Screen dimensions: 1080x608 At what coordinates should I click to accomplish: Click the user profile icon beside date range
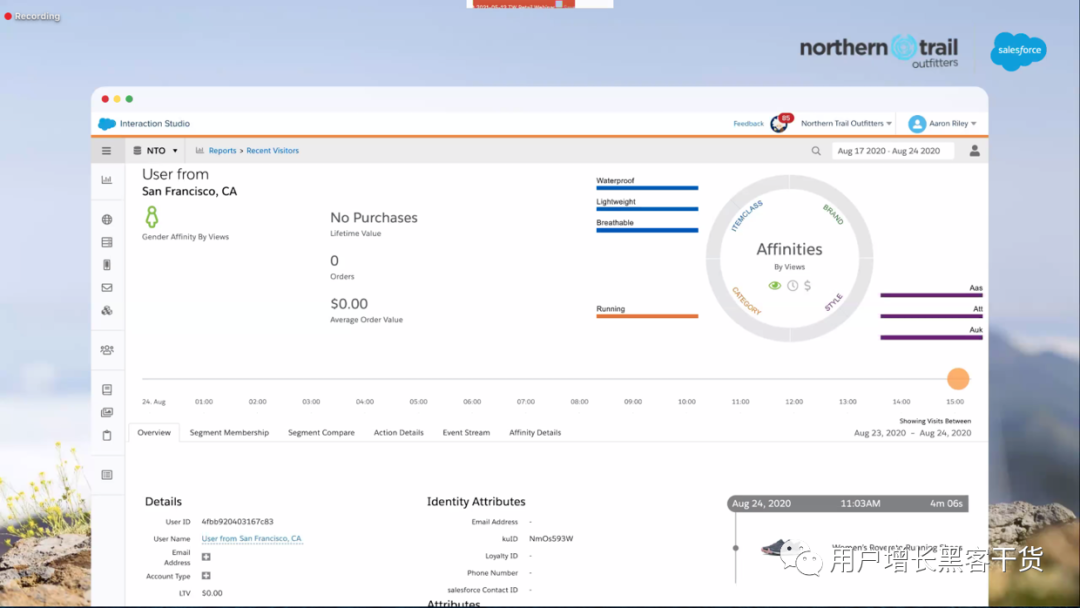975,151
